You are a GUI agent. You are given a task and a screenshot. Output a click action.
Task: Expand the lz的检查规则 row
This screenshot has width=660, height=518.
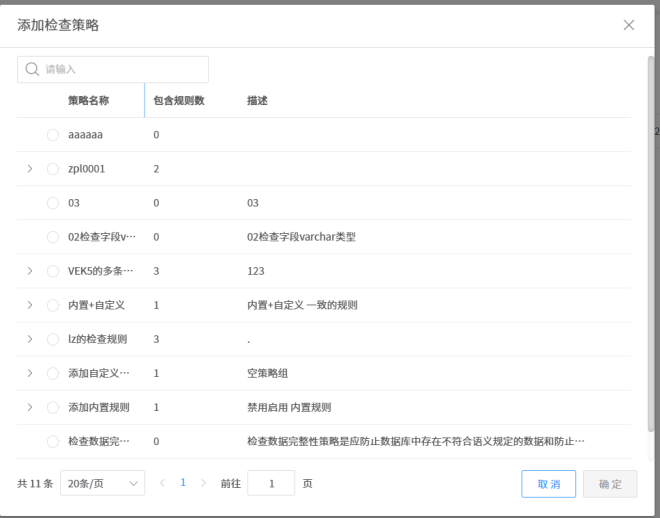point(30,339)
